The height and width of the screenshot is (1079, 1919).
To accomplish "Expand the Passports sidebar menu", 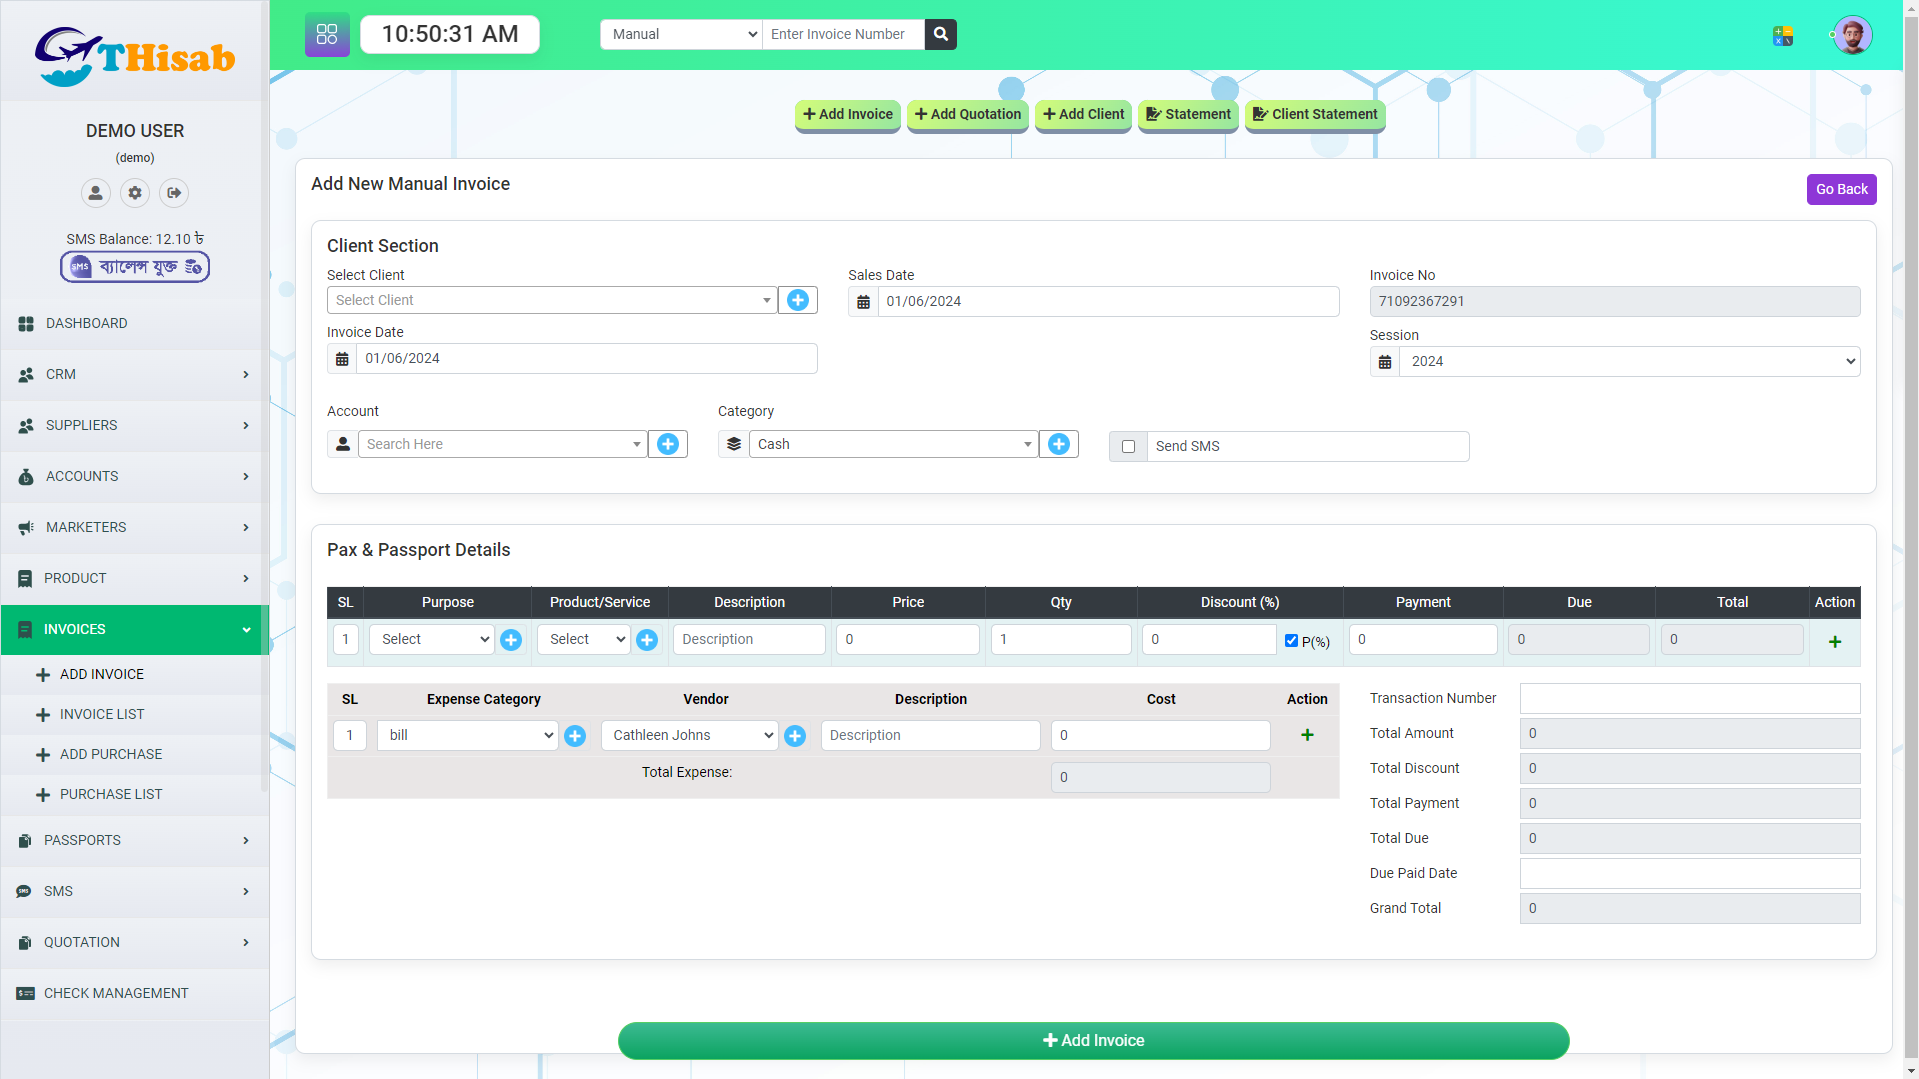I will (x=134, y=841).
